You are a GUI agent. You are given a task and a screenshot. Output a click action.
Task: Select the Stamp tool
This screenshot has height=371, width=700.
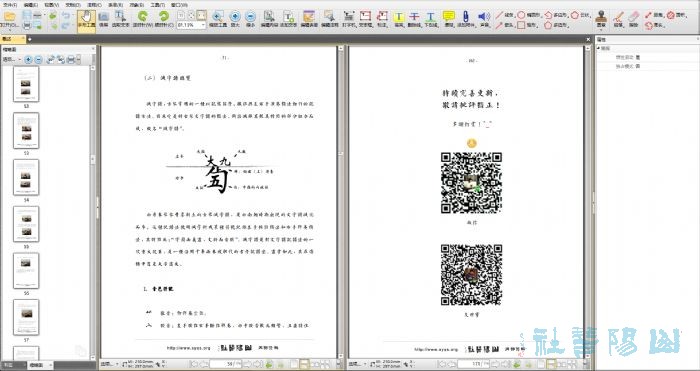coord(601,20)
